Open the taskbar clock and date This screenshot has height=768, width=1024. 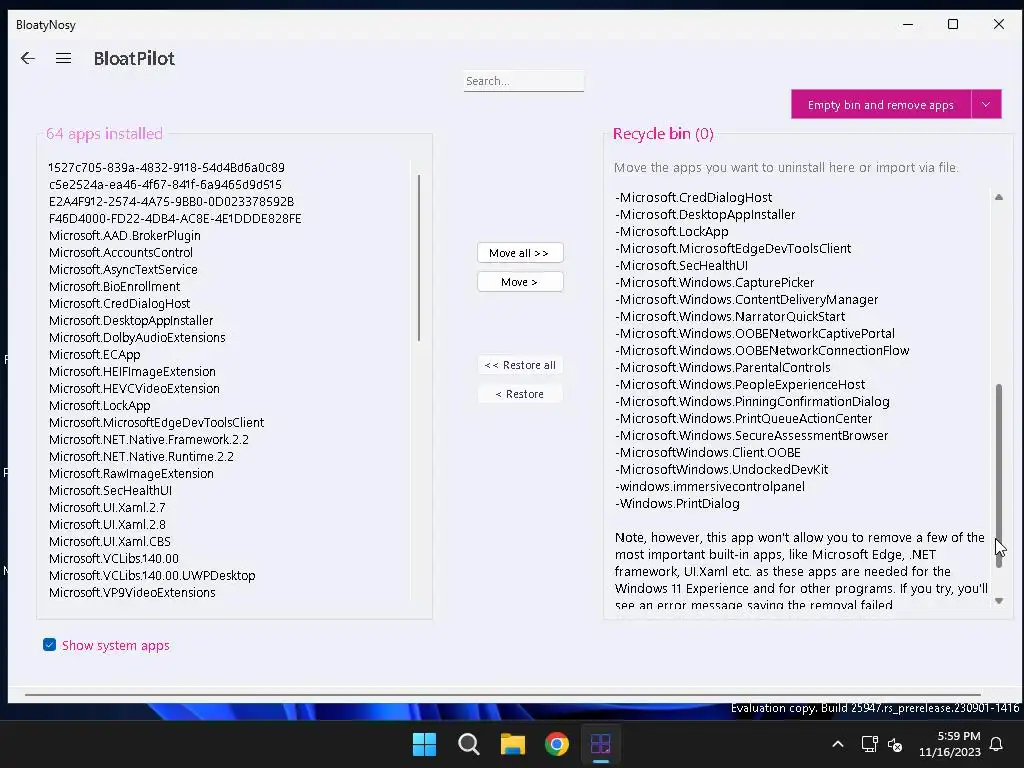950,744
